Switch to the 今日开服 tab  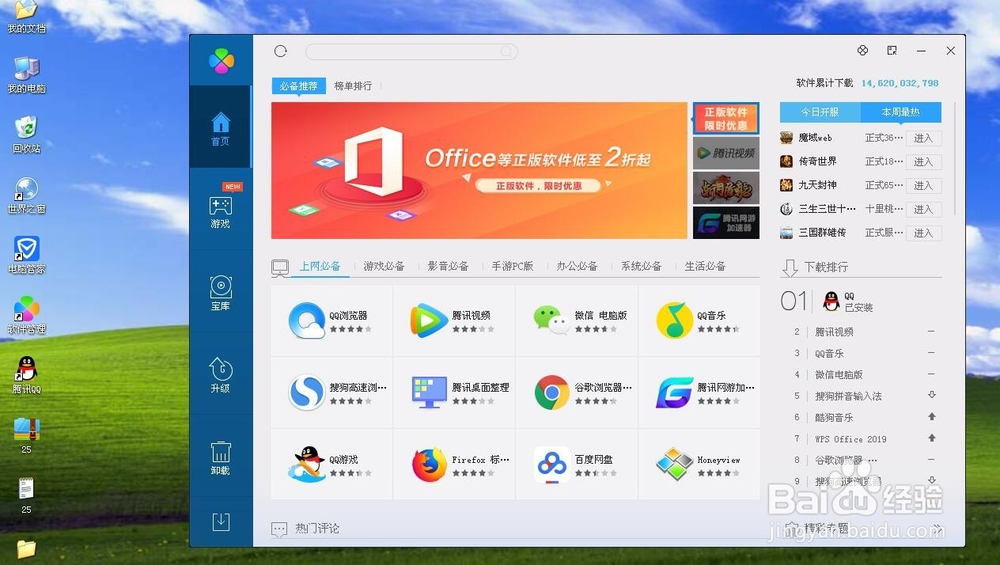point(820,112)
